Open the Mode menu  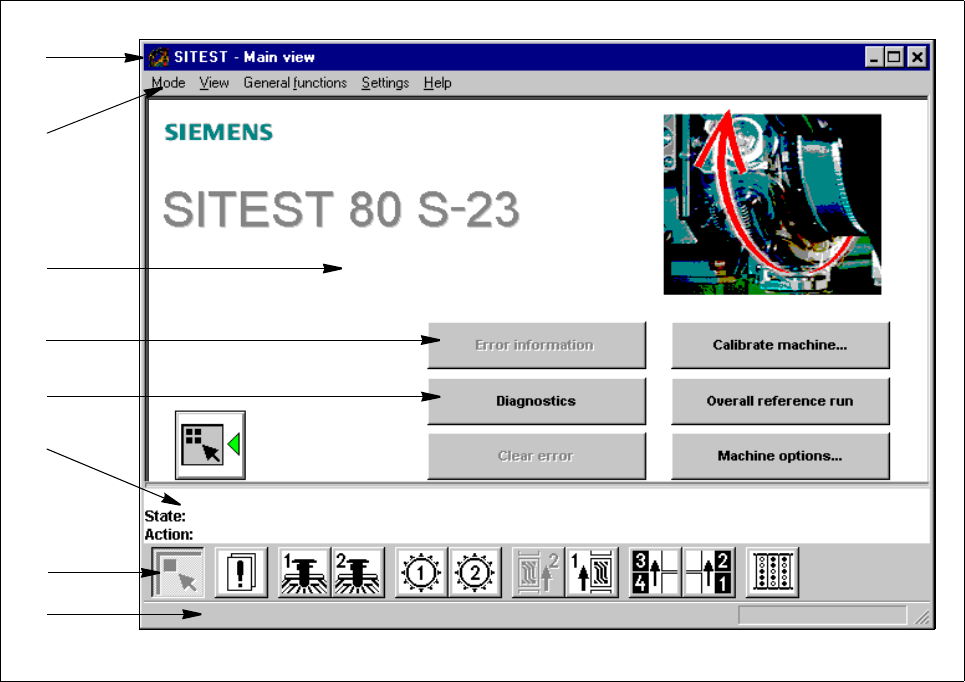[168, 82]
